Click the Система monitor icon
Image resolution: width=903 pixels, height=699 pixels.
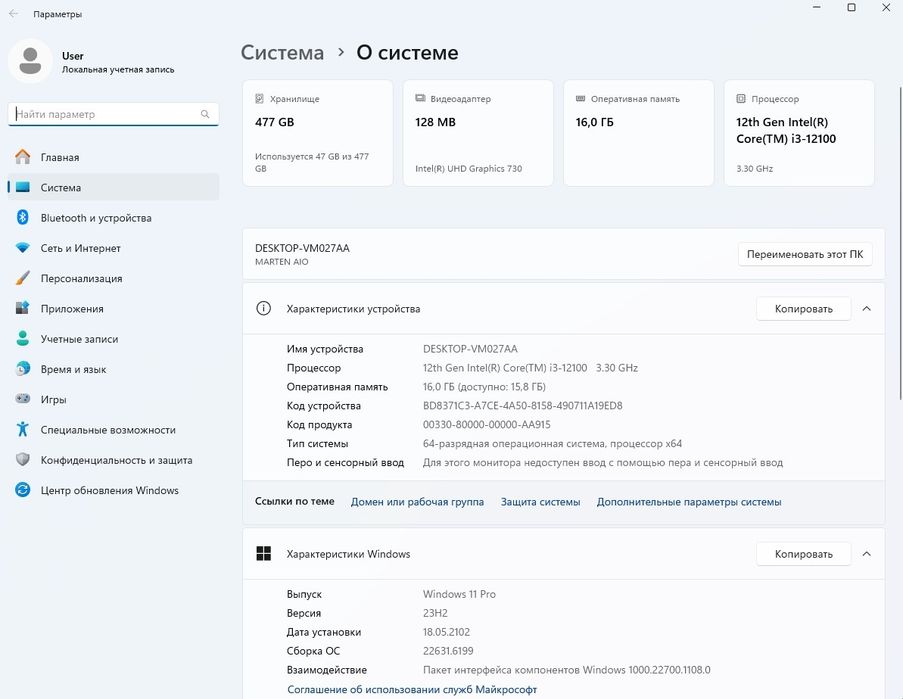click(22, 187)
